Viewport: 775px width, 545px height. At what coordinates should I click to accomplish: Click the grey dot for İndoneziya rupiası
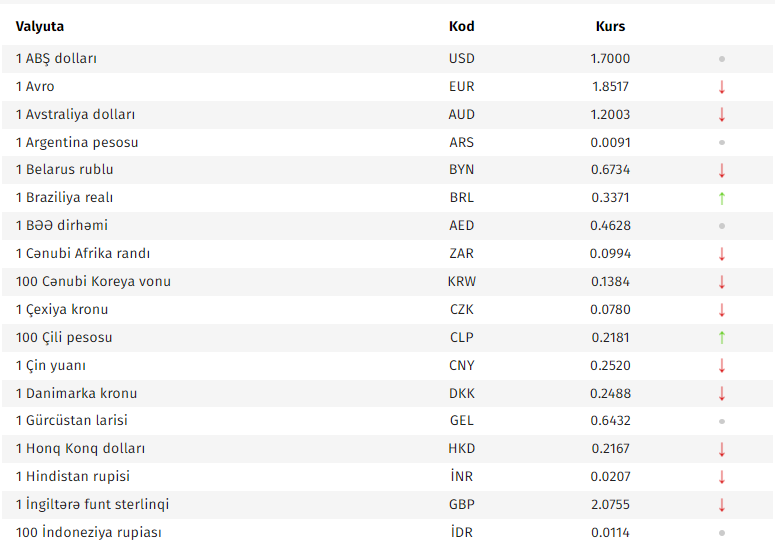point(721,533)
